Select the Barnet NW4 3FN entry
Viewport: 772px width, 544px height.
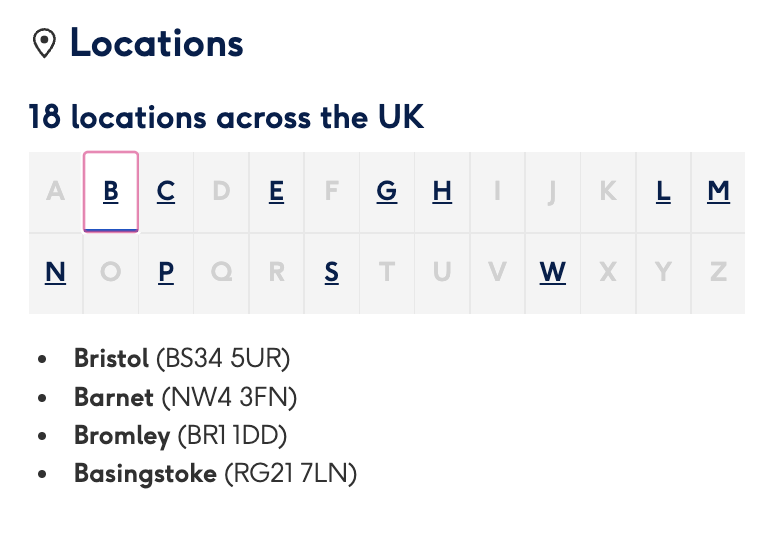pyautogui.click(x=185, y=397)
